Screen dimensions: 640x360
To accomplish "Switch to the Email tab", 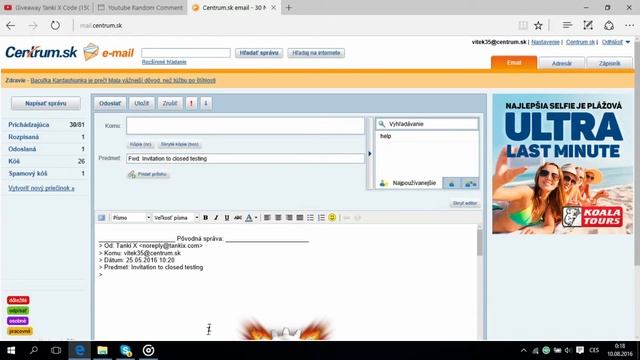I will [x=514, y=62].
